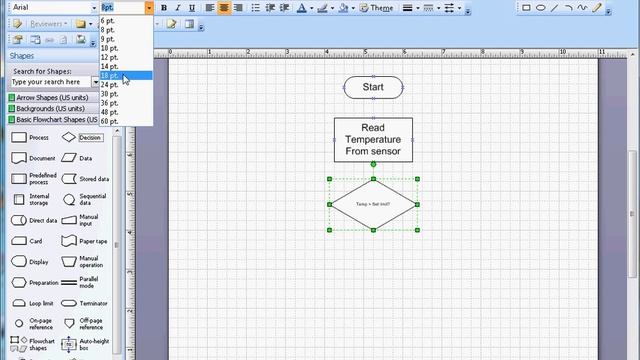Select the Data shape in stencil
The height and width of the screenshot is (360, 640).
[x=77, y=158]
